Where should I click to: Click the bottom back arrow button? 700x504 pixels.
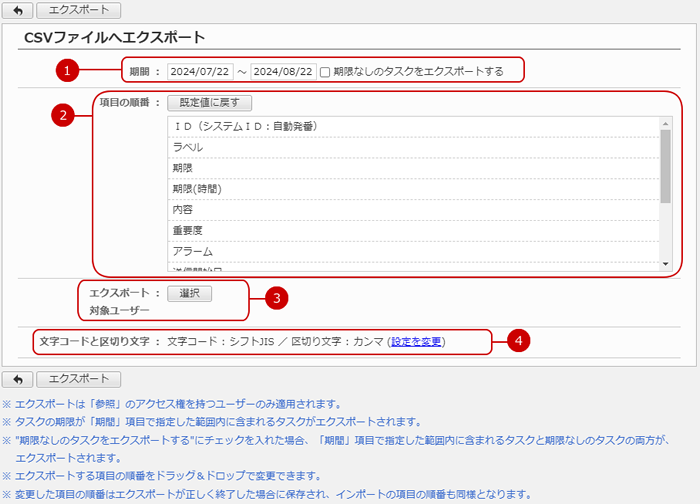(x=17, y=379)
